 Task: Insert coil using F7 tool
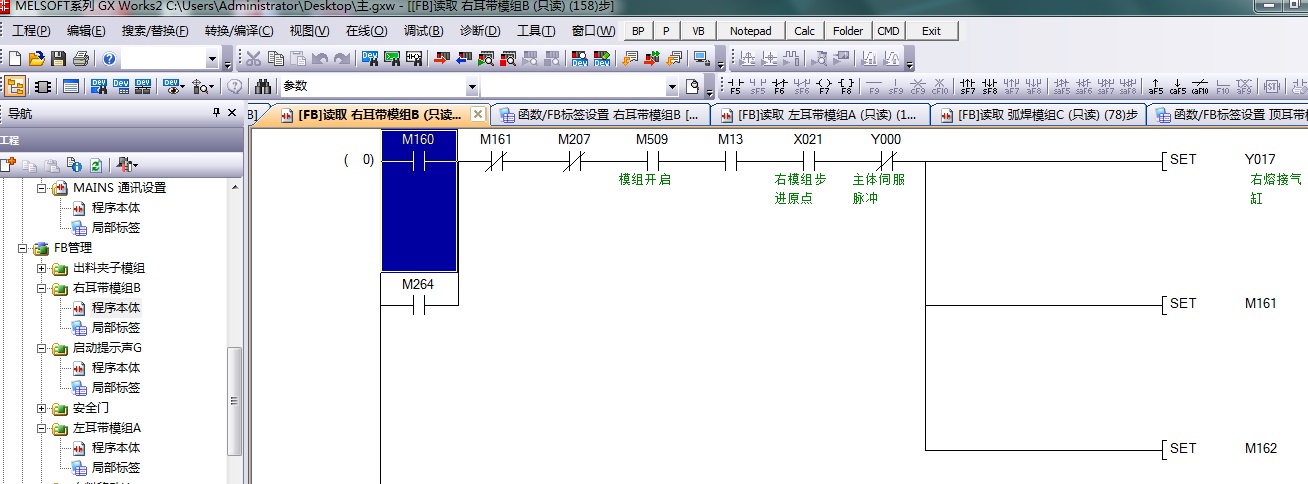pyautogui.click(x=824, y=86)
